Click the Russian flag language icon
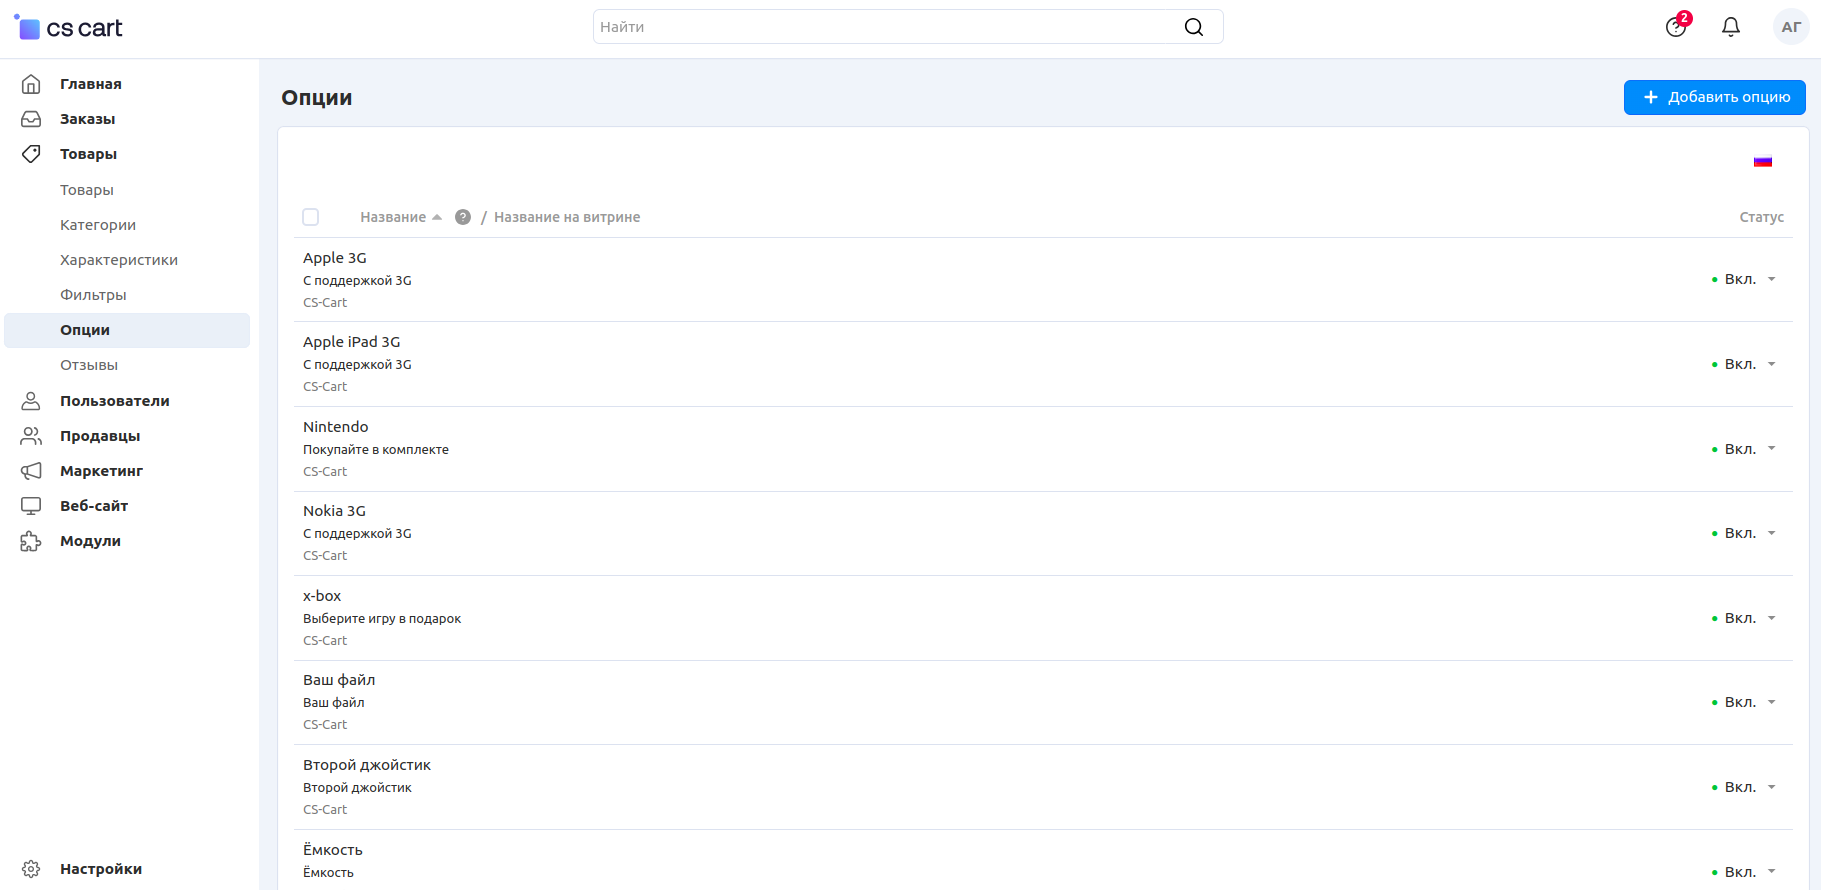The height and width of the screenshot is (890, 1821). point(1762,162)
